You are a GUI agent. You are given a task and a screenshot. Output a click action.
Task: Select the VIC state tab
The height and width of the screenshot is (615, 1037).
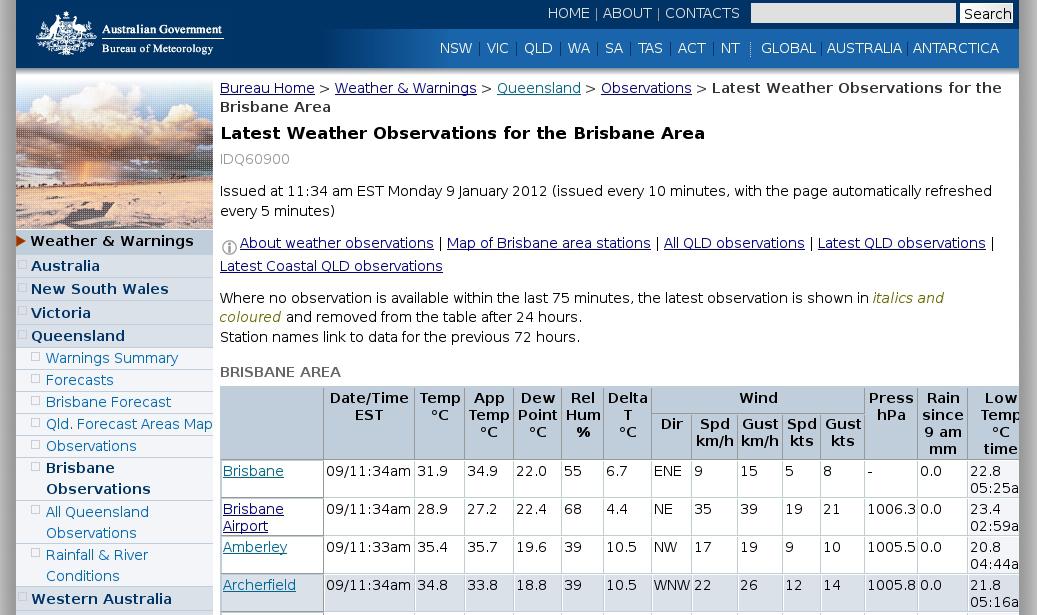(497, 48)
